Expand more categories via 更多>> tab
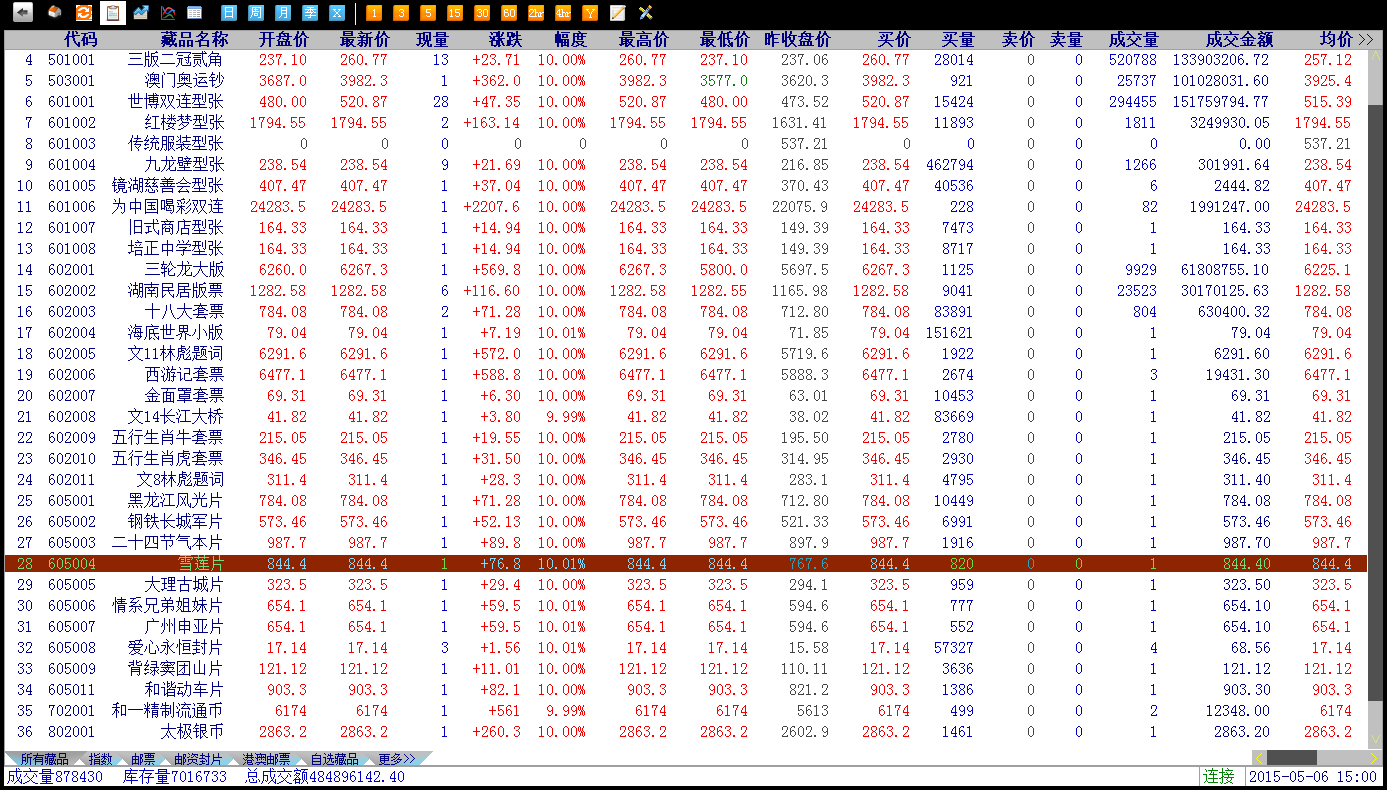 point(396,760)
